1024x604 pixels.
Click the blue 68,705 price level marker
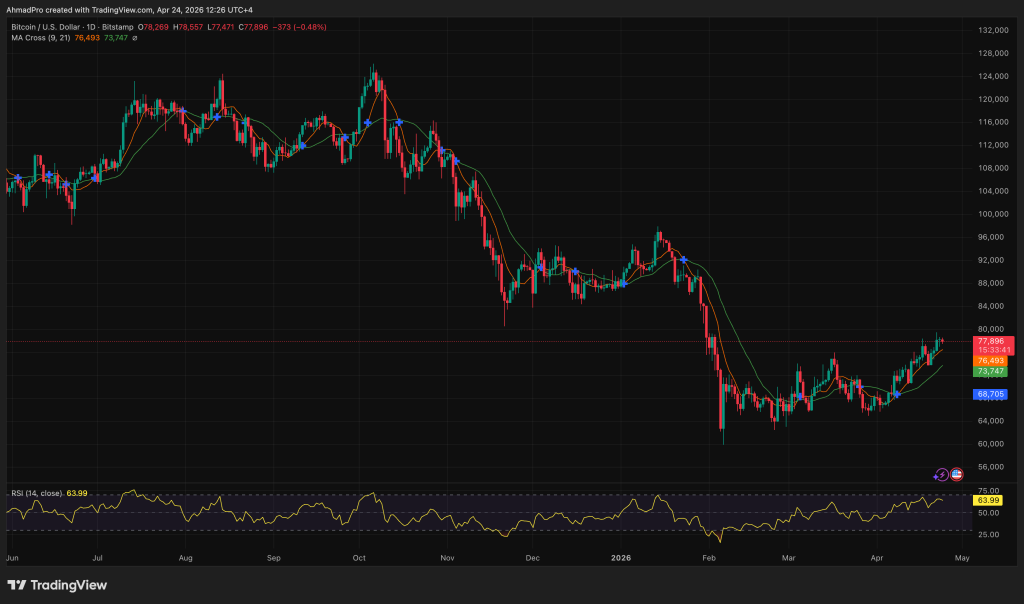pos(989,394)
